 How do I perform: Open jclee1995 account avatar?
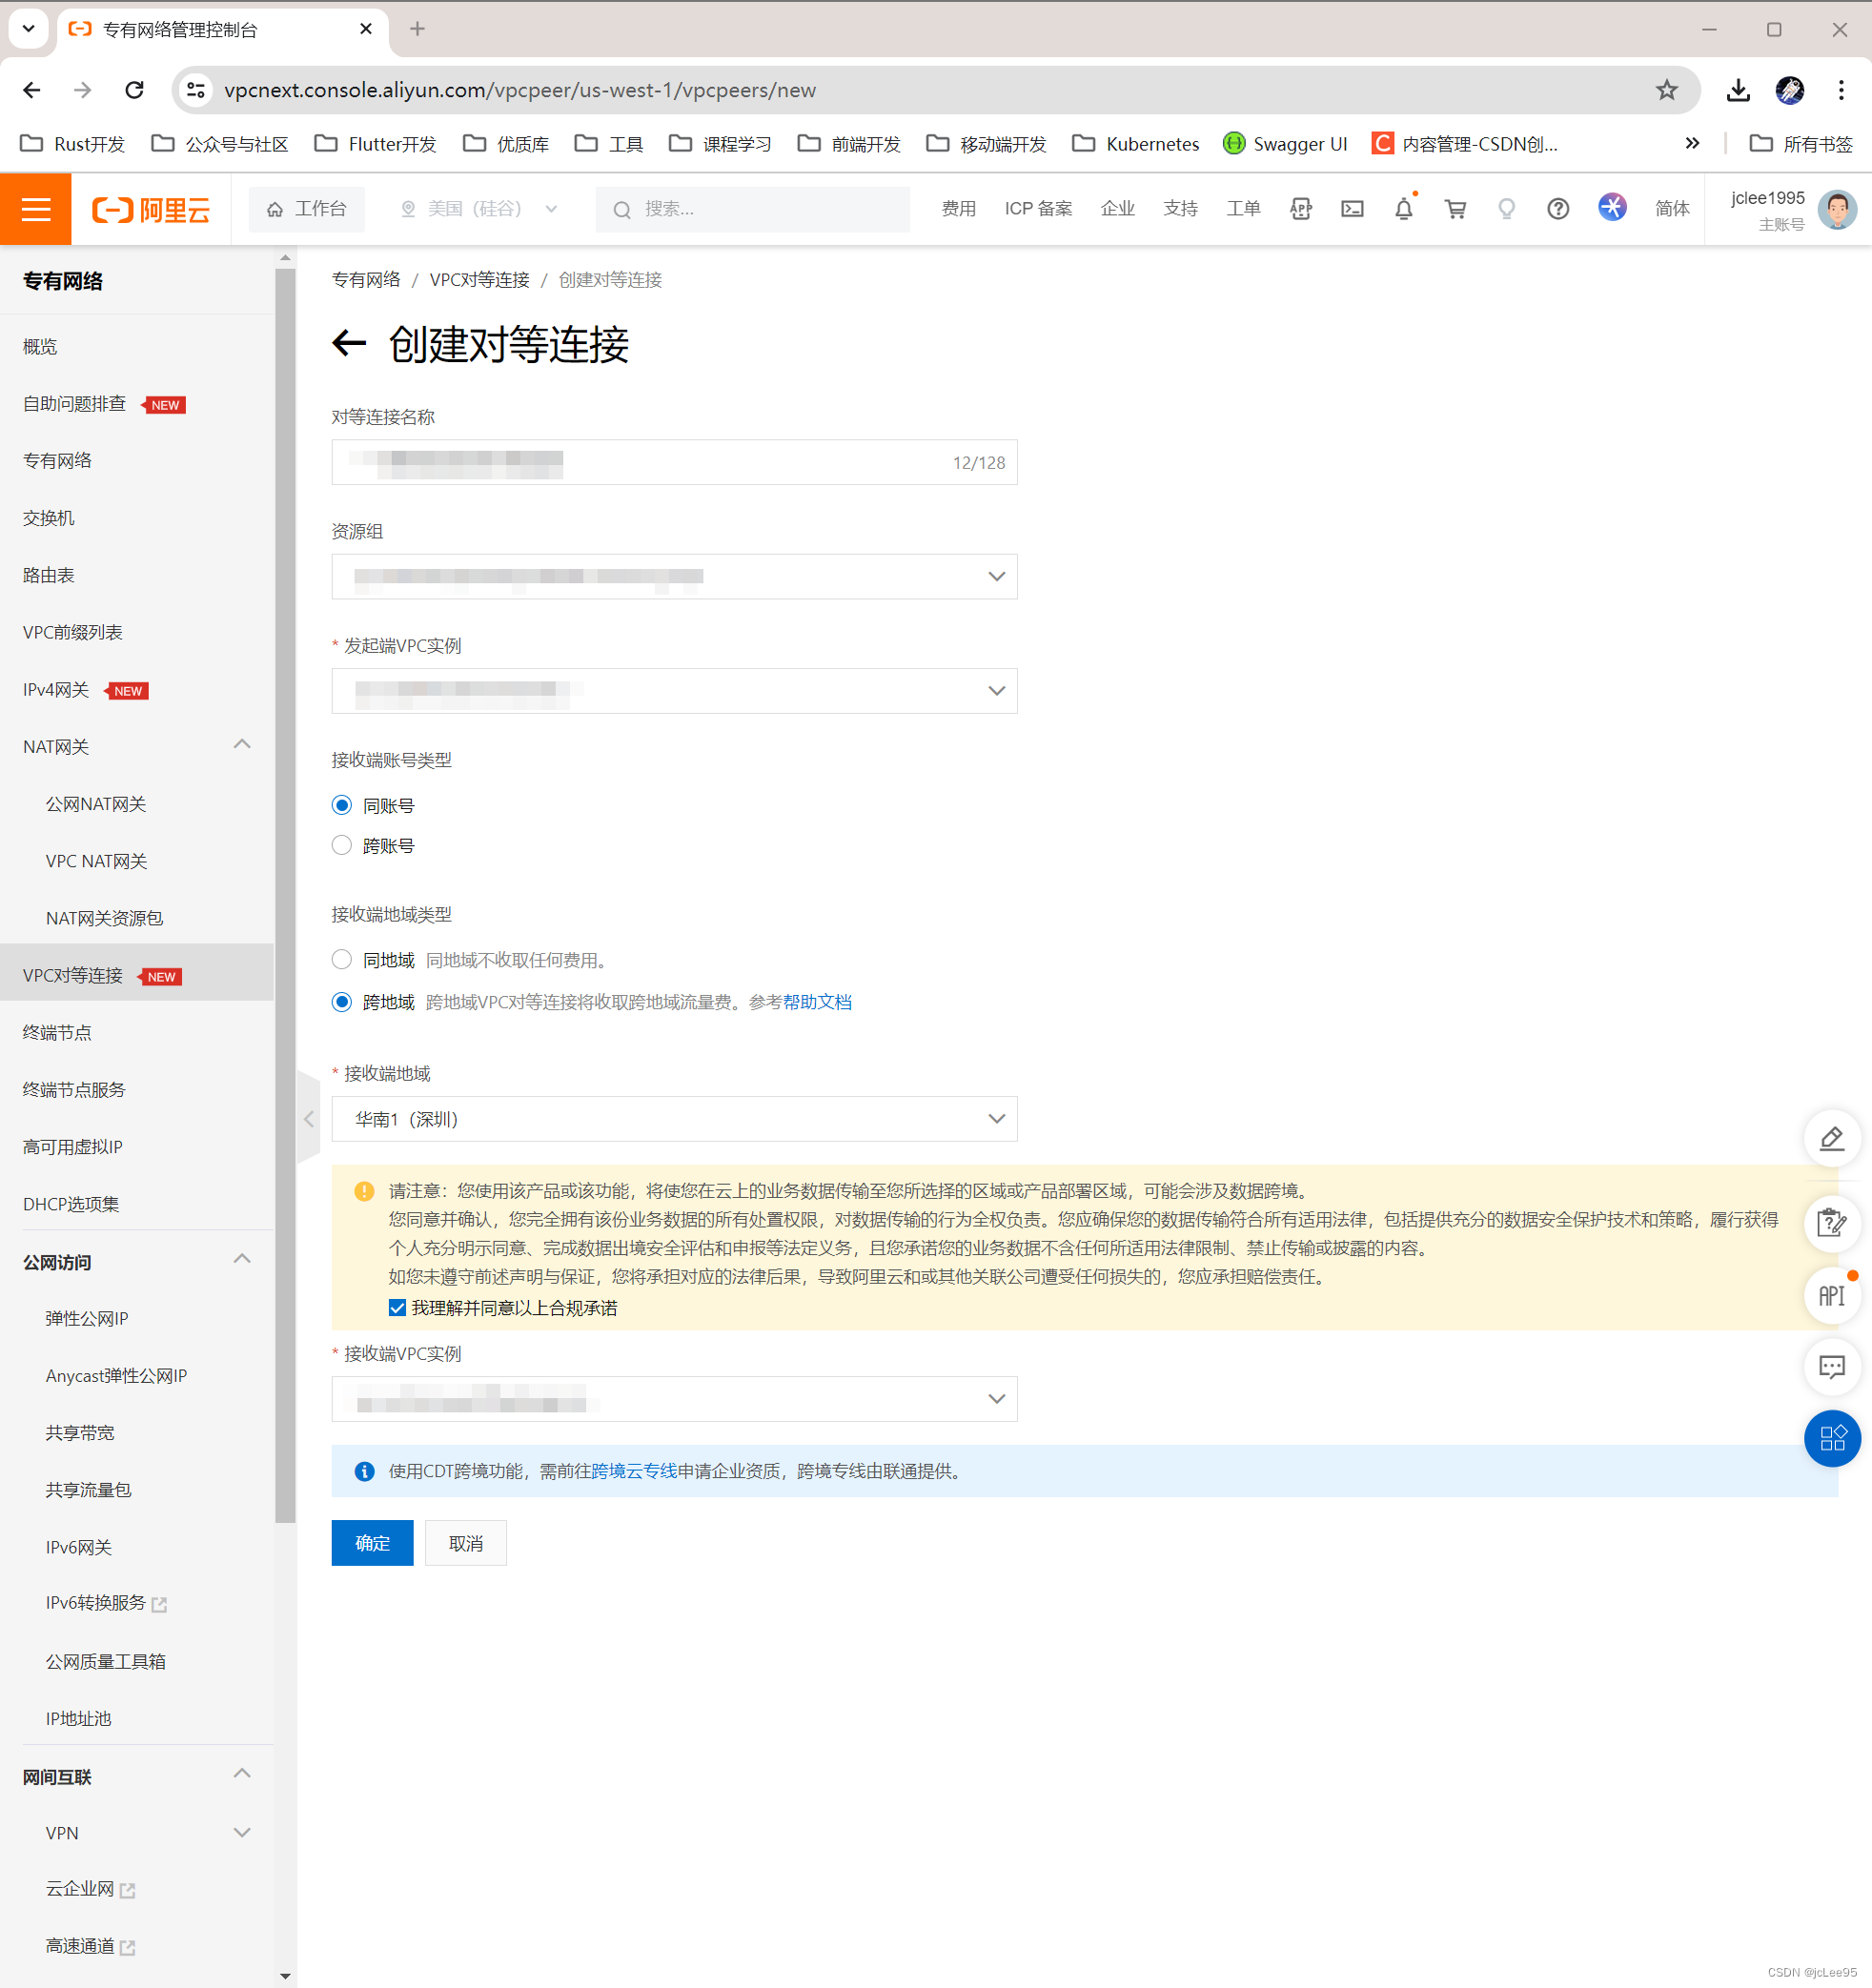(x=1837, y=210)
